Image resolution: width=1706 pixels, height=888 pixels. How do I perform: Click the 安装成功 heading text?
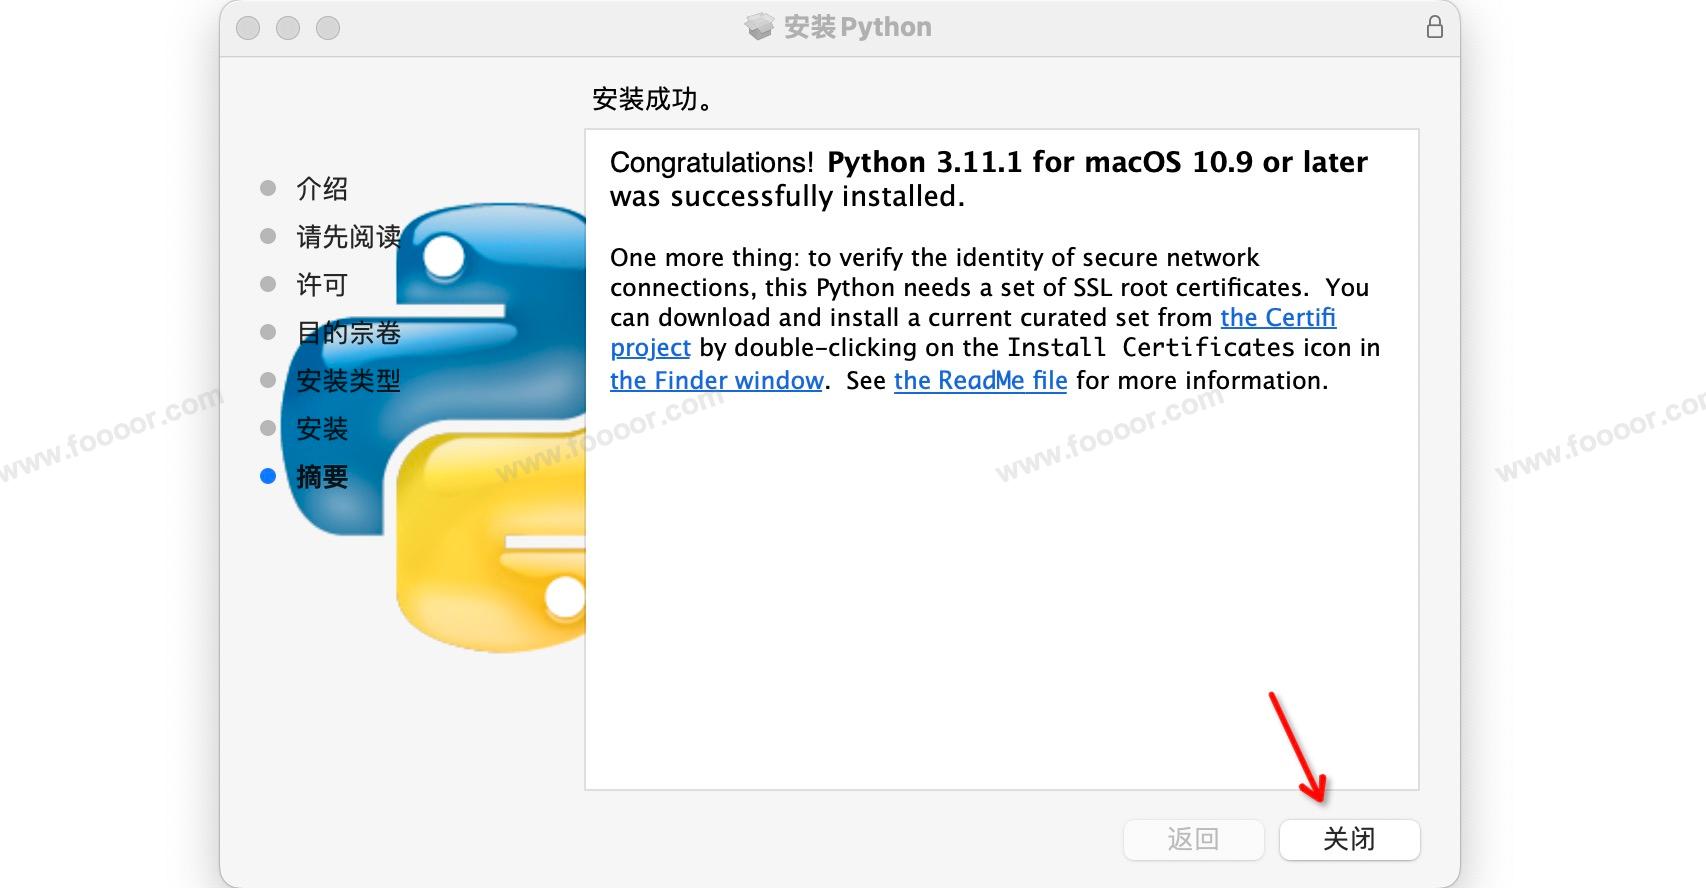tap(652, 99)
